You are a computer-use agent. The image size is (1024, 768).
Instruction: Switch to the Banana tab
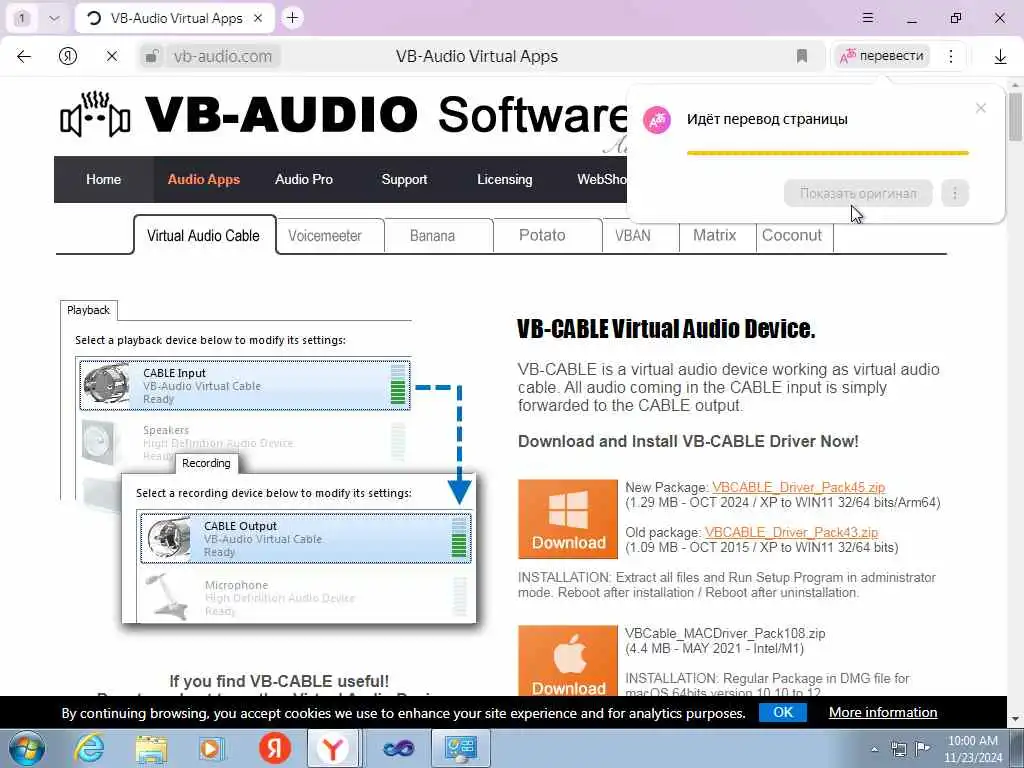point(432,236)
